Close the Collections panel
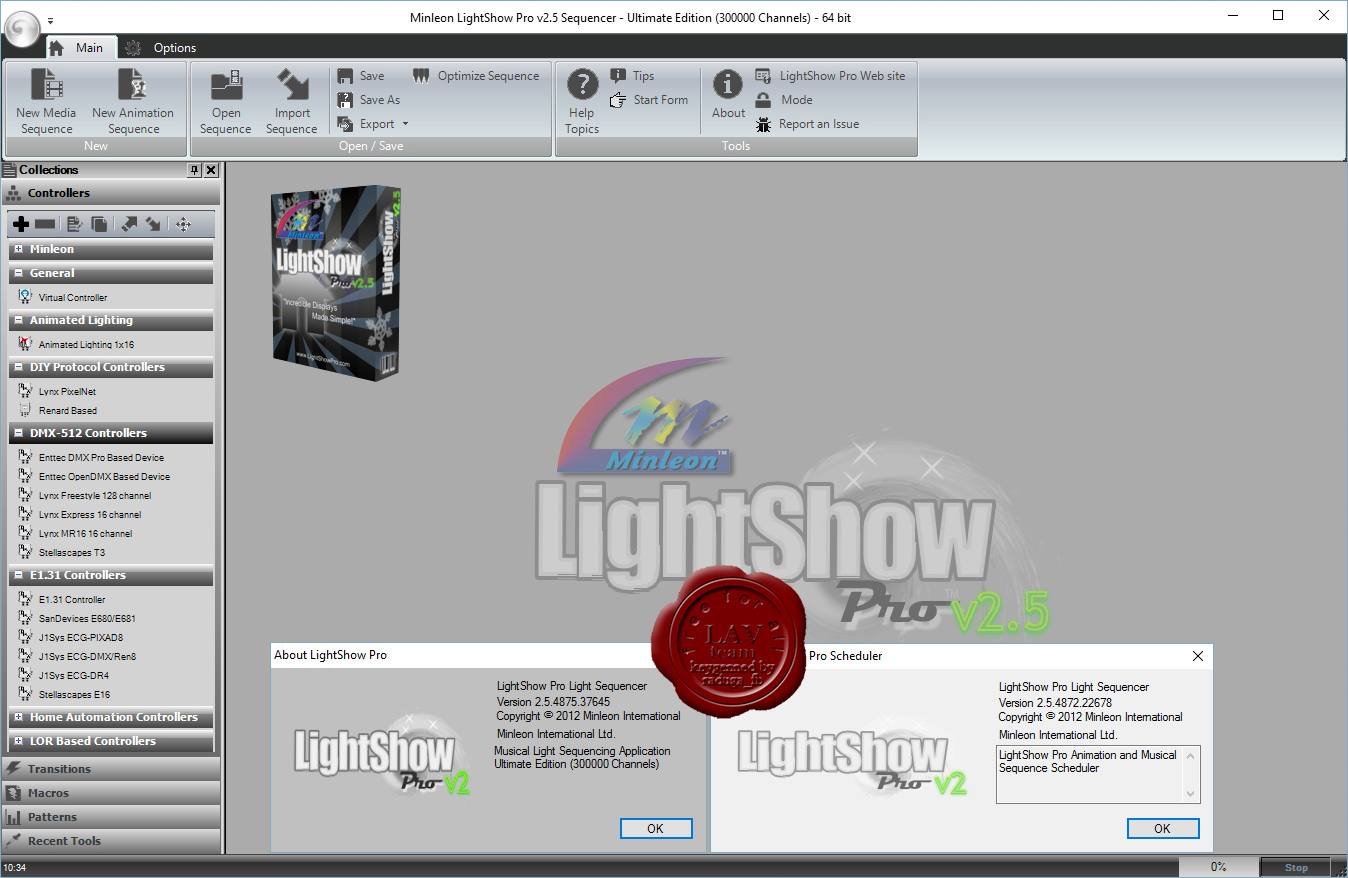The image size is (1348, 878). point(211,170)
